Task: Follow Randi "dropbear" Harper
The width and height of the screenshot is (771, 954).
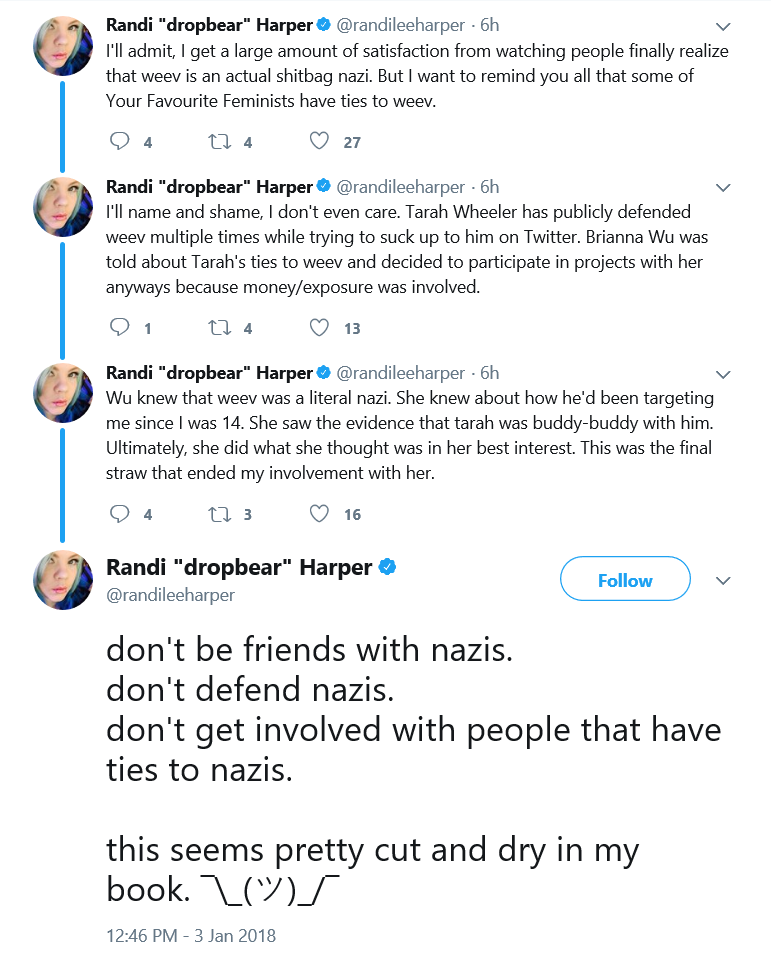Action: [x=625, y=579]
